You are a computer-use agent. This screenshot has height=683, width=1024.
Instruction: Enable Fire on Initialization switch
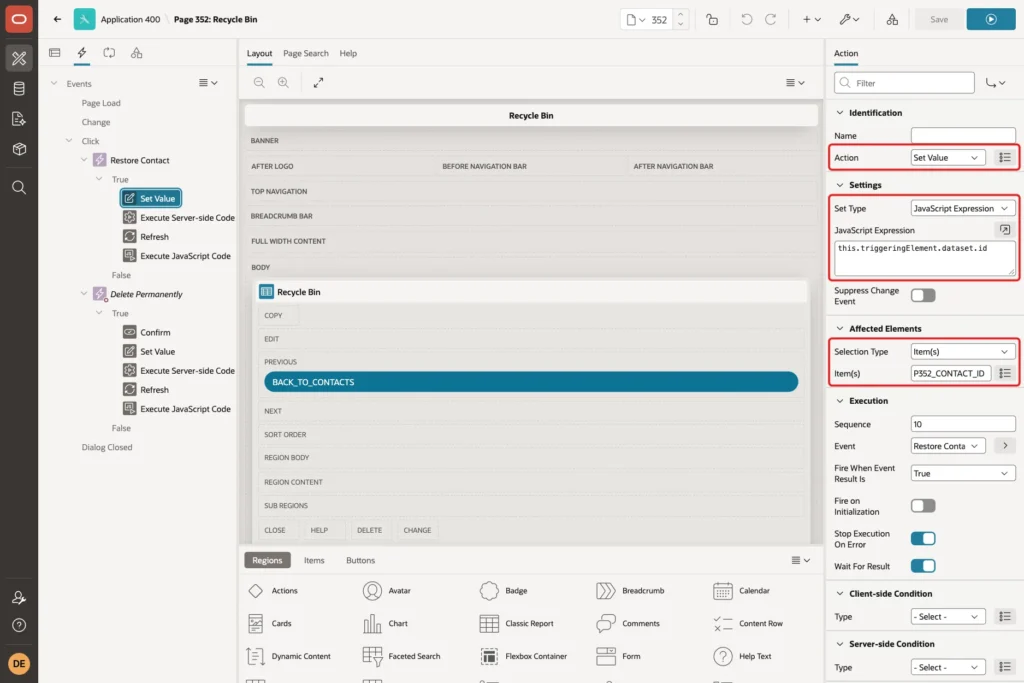(923, 505)
